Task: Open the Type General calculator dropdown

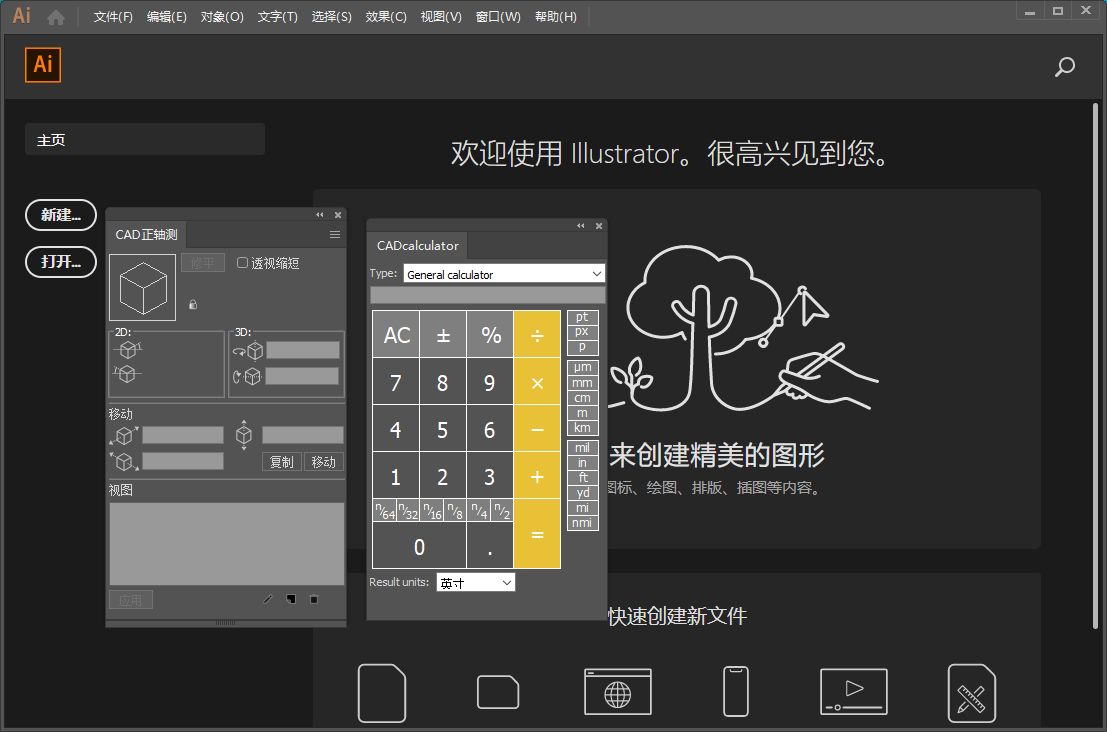Action: coord(504,274)
